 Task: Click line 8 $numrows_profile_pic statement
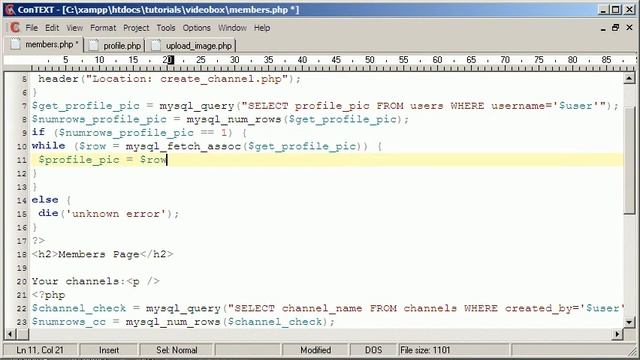point(220,119)
